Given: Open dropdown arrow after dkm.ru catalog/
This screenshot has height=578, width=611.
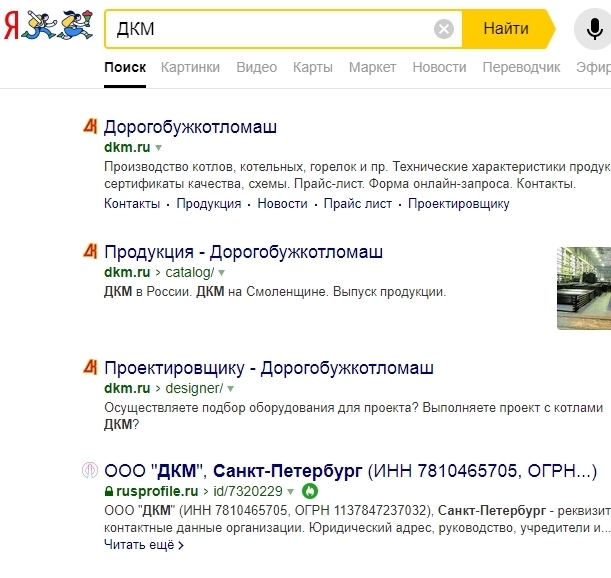Looking at the screenshot, I should point(222,272).
